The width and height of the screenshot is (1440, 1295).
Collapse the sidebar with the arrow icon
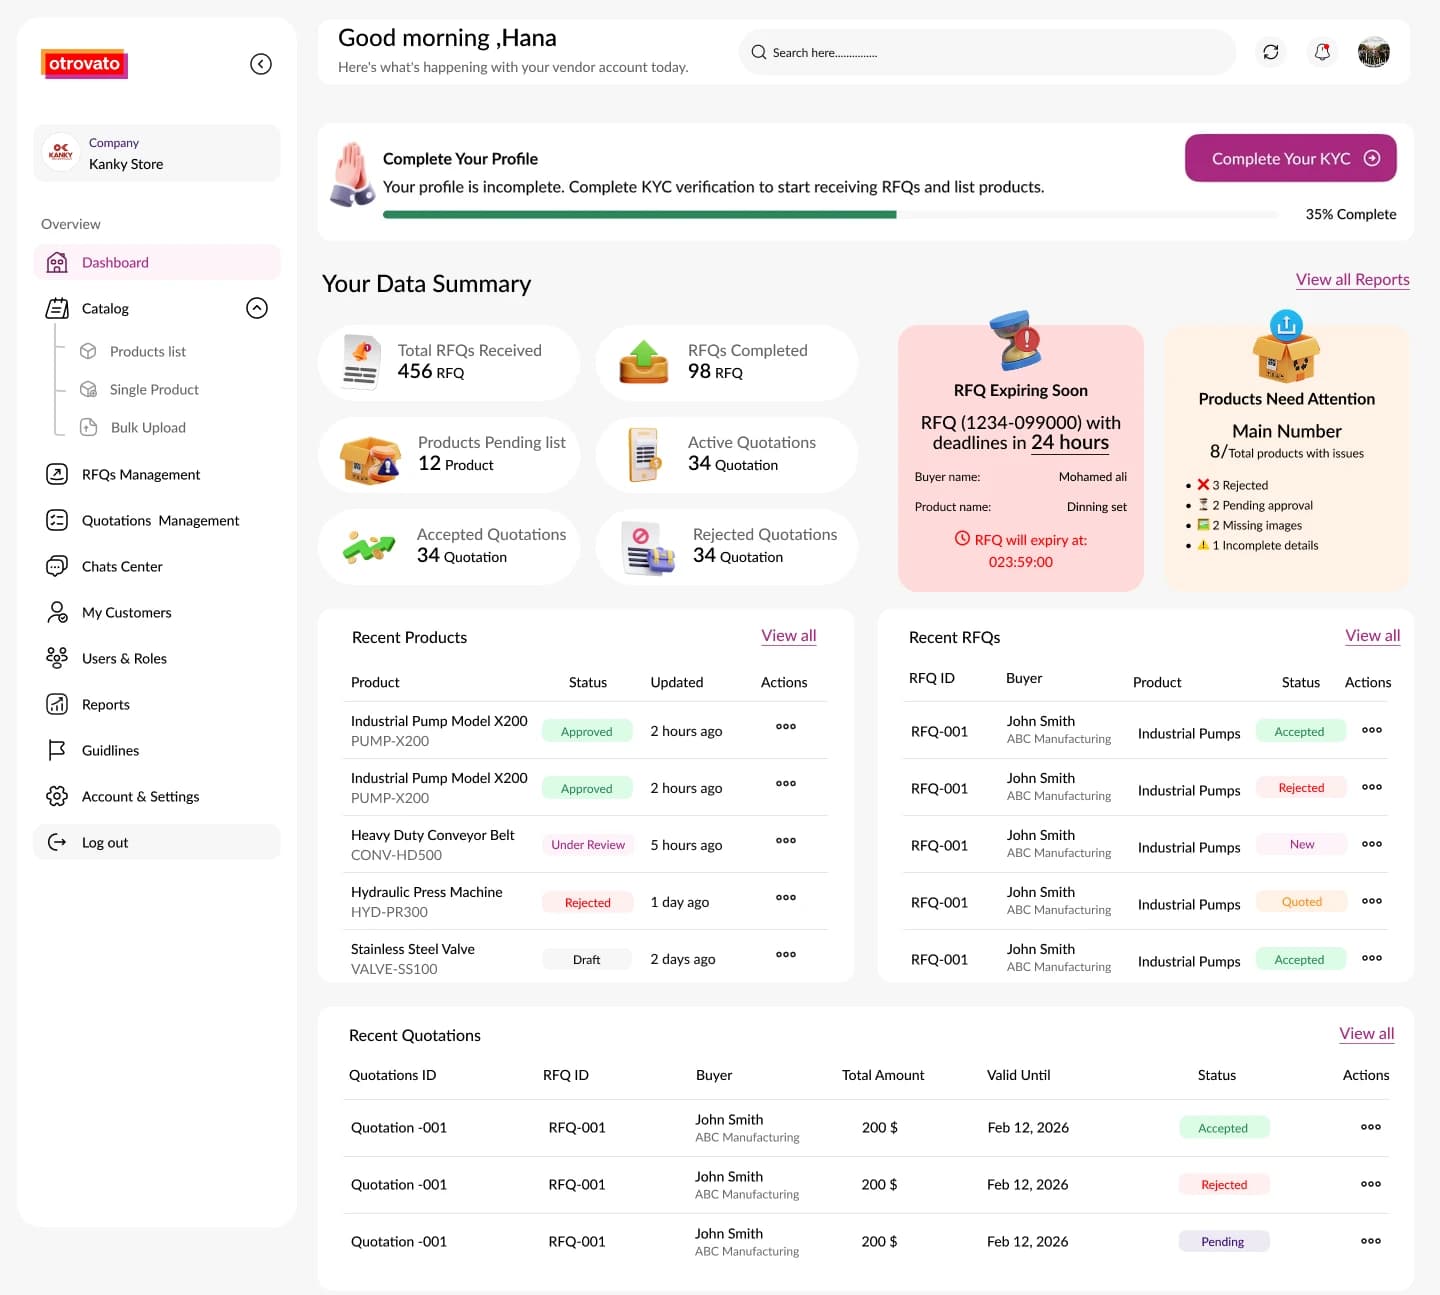pos(260,64)
